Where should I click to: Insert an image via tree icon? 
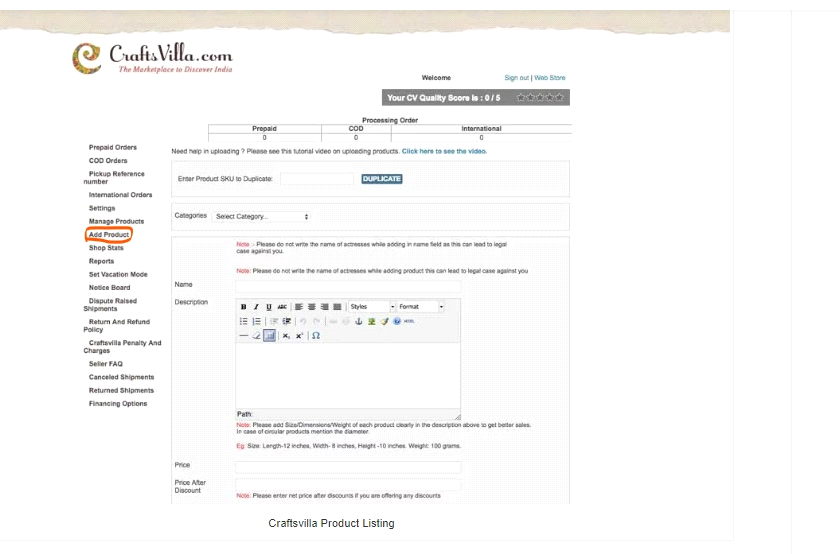click(372, 321)
